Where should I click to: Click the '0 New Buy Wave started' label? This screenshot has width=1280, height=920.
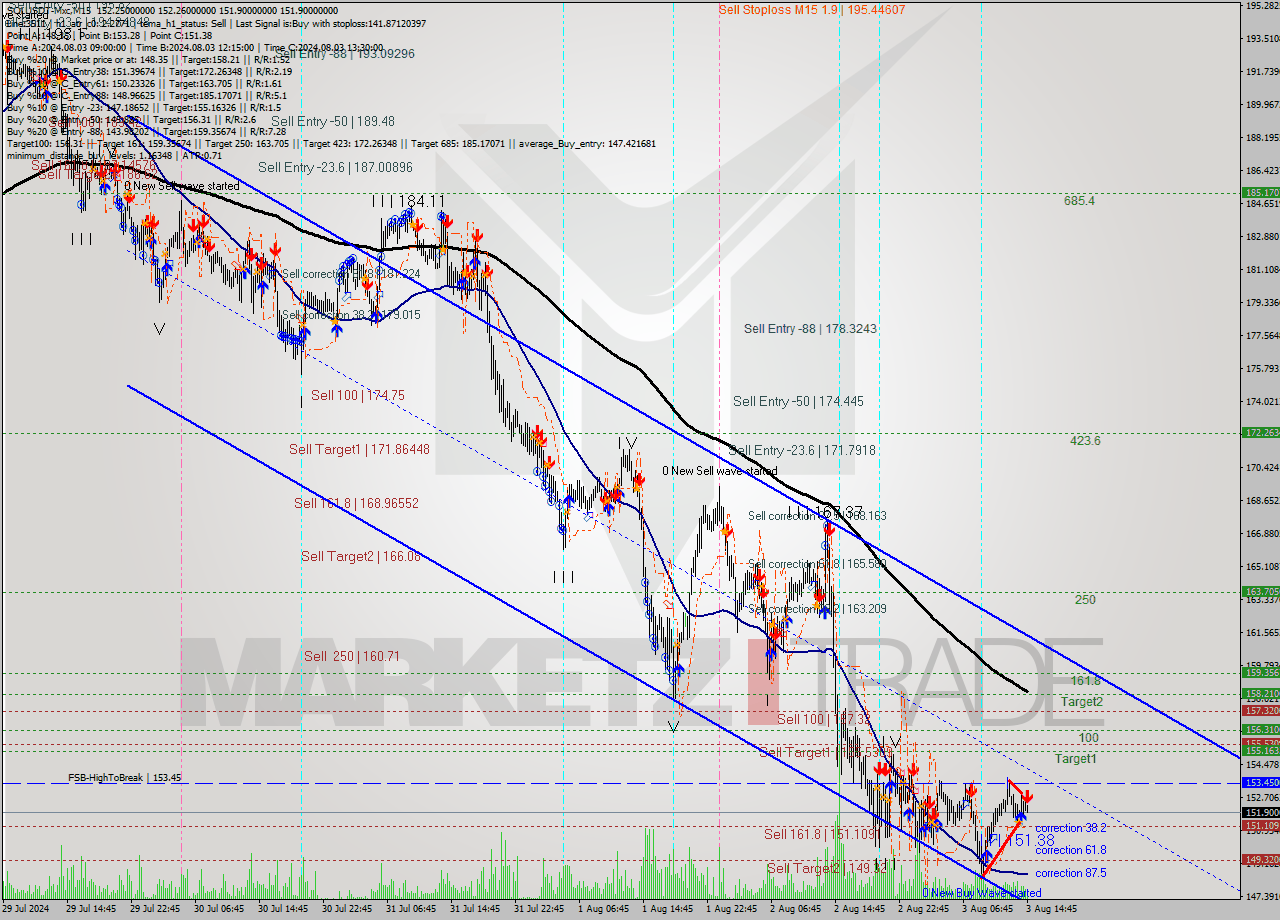(981, 893)
